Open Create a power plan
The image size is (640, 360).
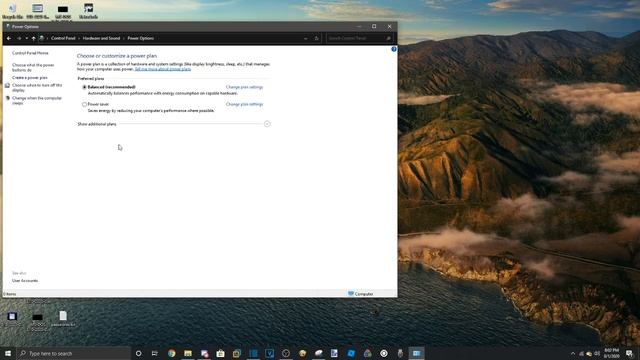point(30,78)
